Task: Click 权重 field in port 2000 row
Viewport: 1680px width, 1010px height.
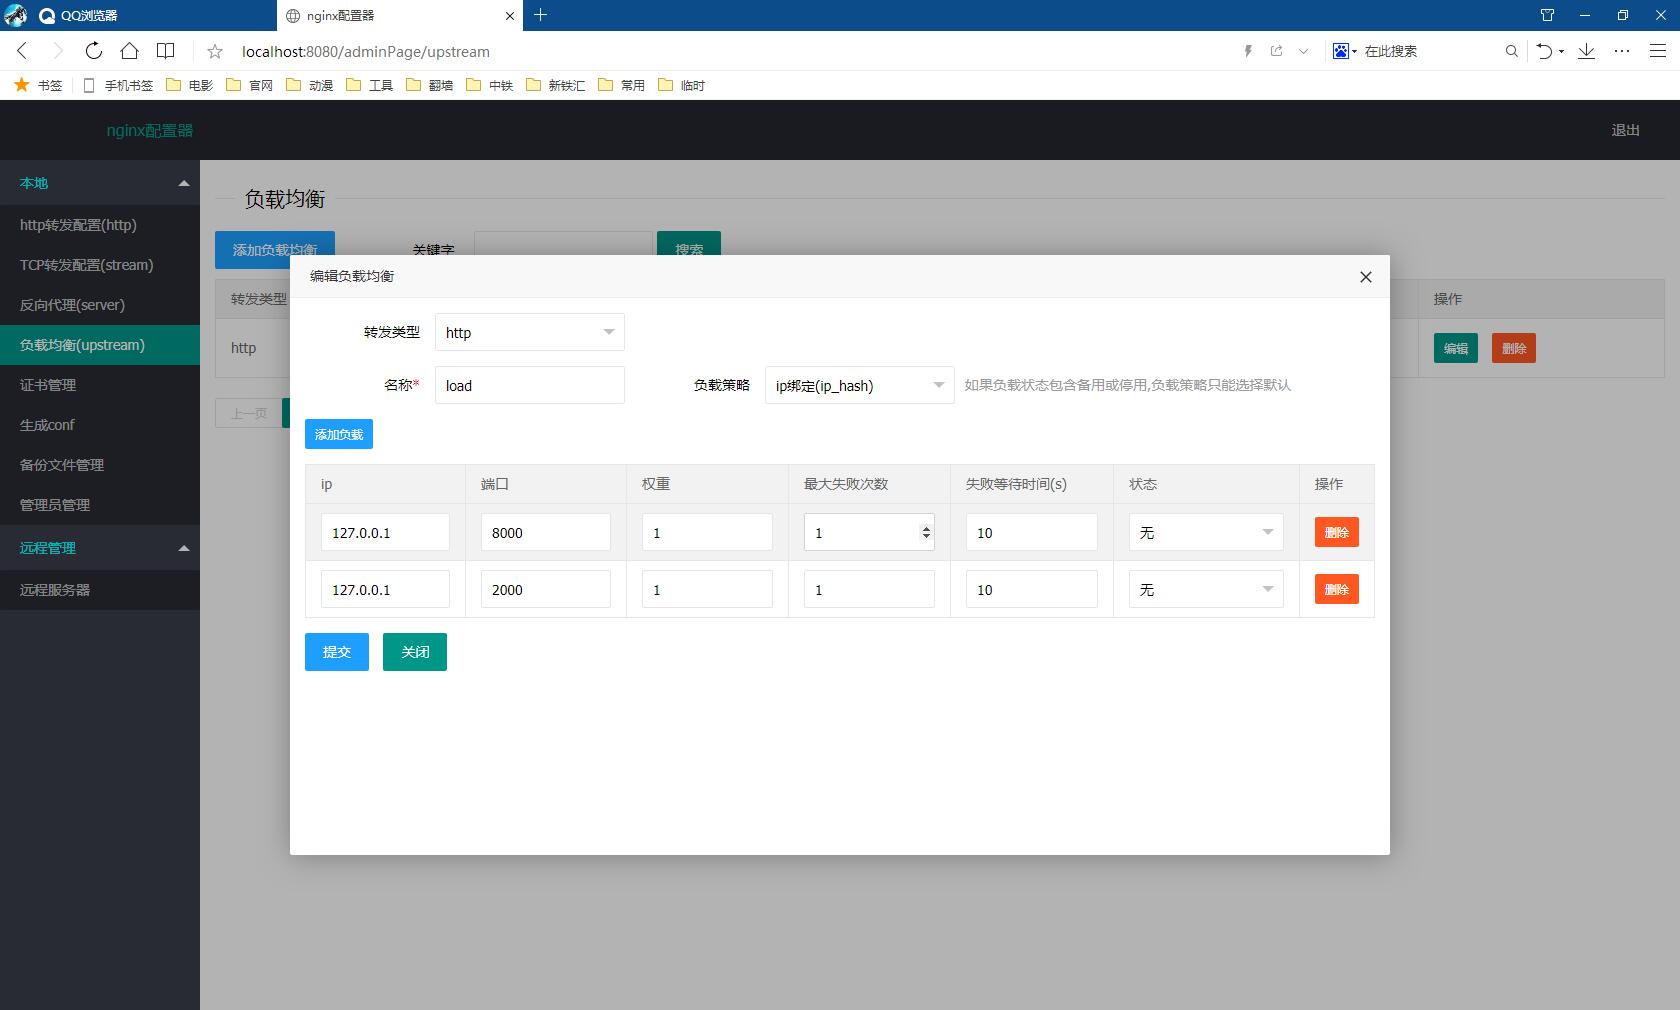Action: [707, 589]
